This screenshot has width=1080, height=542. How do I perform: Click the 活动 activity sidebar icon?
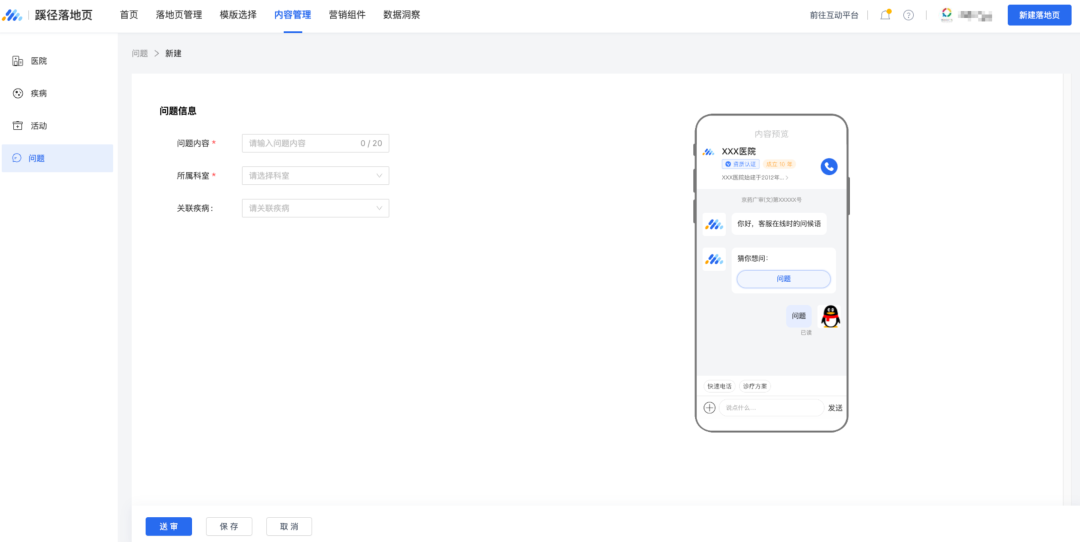[17, 126]
